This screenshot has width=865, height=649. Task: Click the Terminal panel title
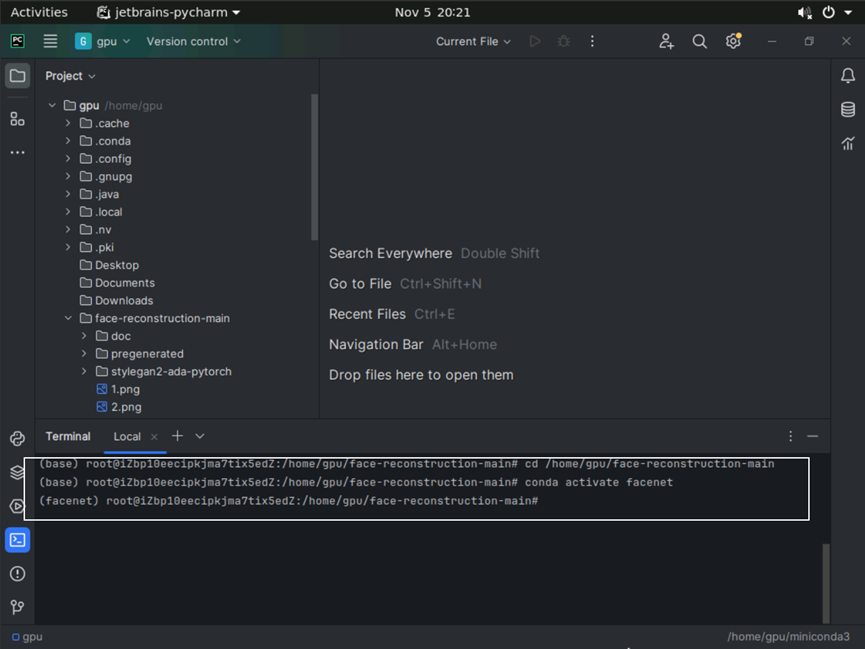(x=68, y=437)
